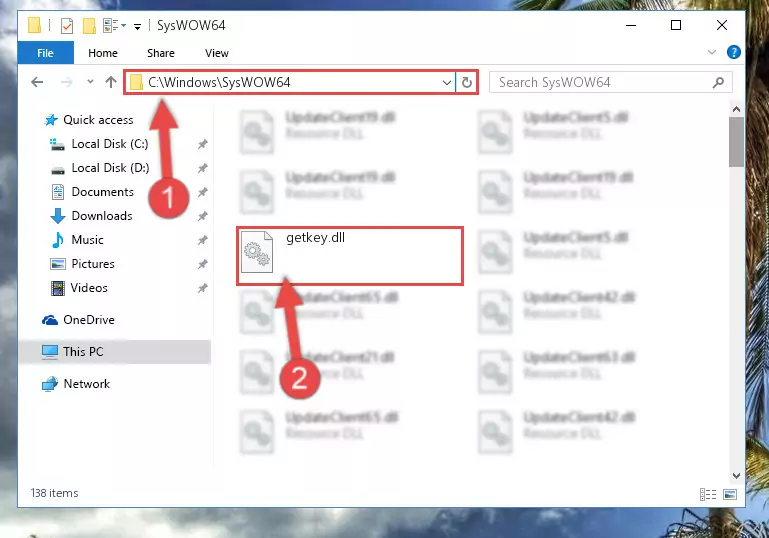Click the Downloads arrow icon in sidebar
The height and width of the screenshot is (538, 769).
57,216
